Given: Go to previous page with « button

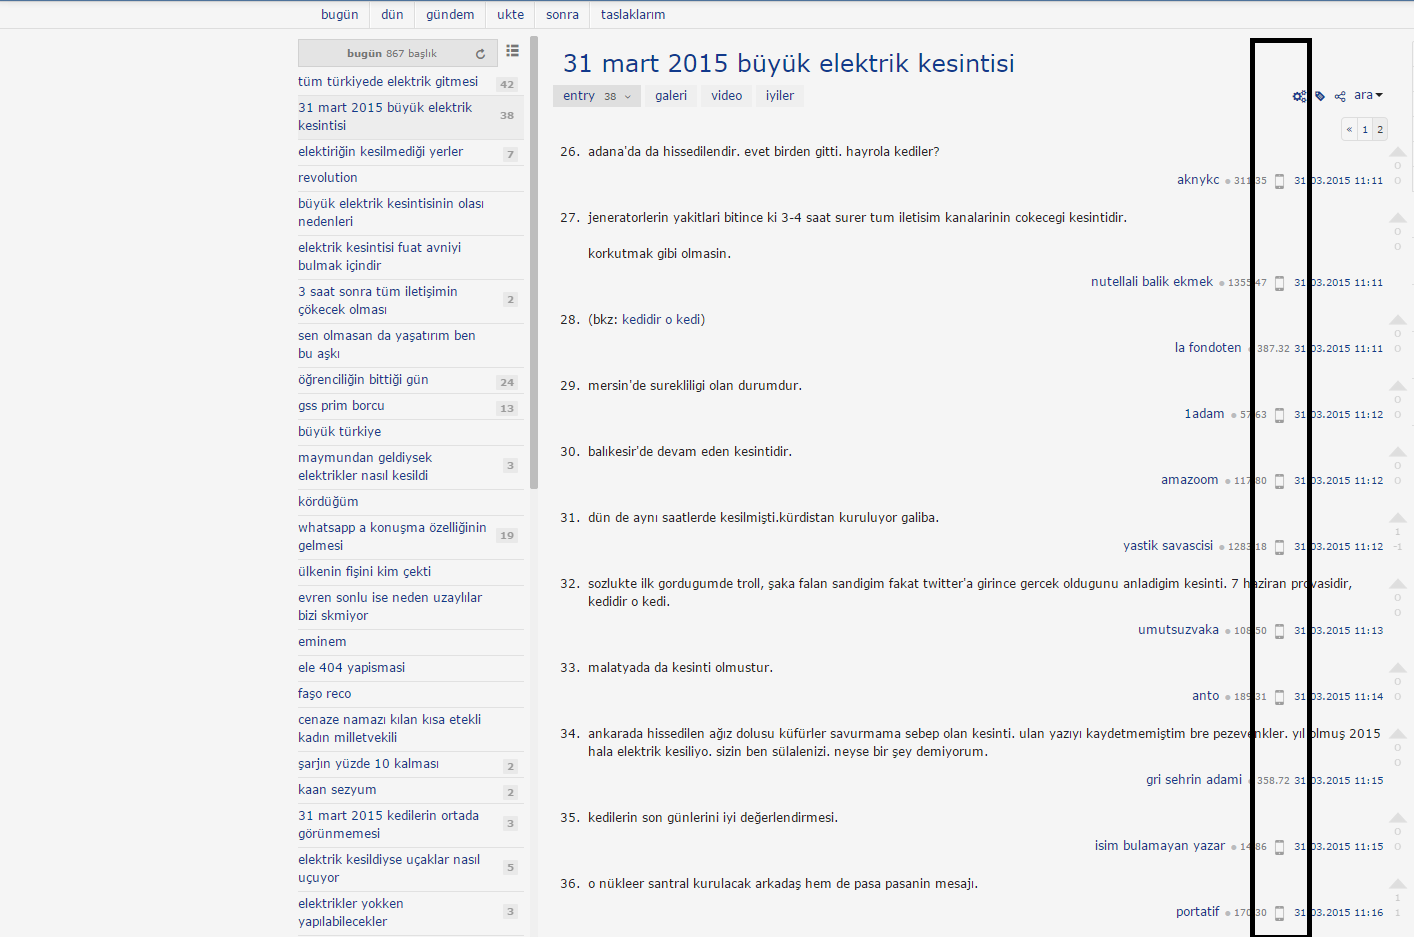Looking at the screenshot, I should pos(1349,129).
